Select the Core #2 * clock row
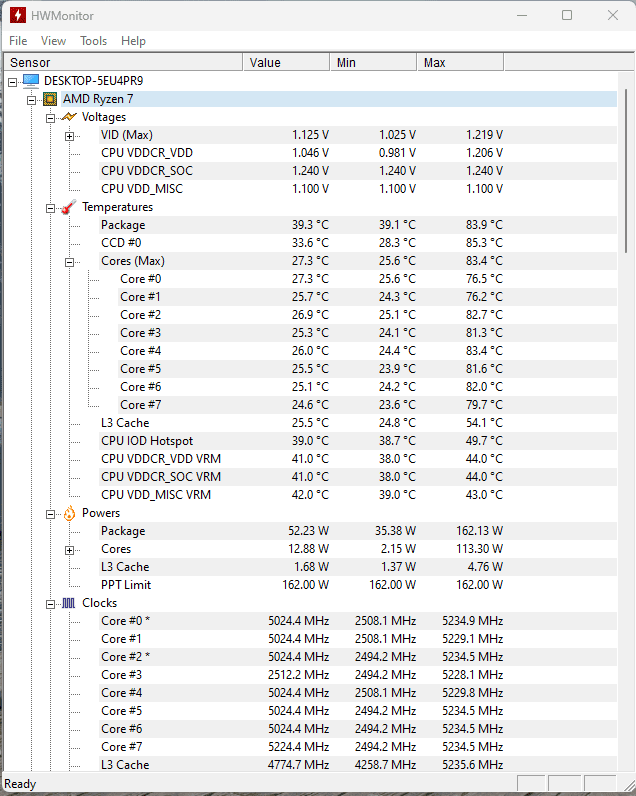 (x=358, y=657)
